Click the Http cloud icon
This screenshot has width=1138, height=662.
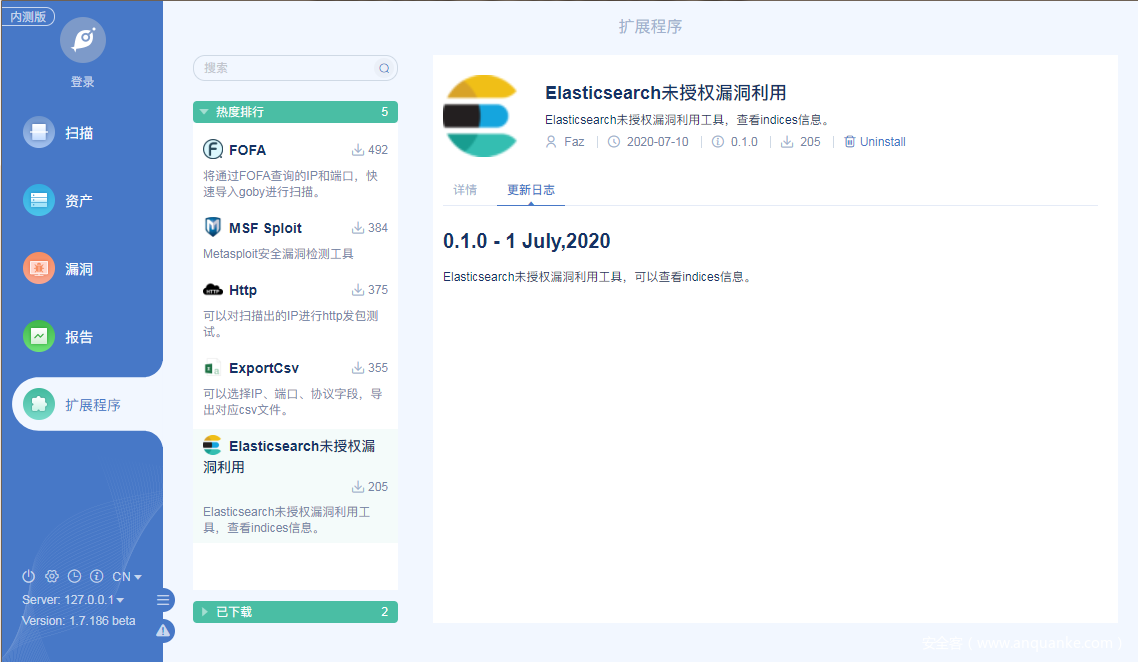pyautogui.click(x=213, y=290)
